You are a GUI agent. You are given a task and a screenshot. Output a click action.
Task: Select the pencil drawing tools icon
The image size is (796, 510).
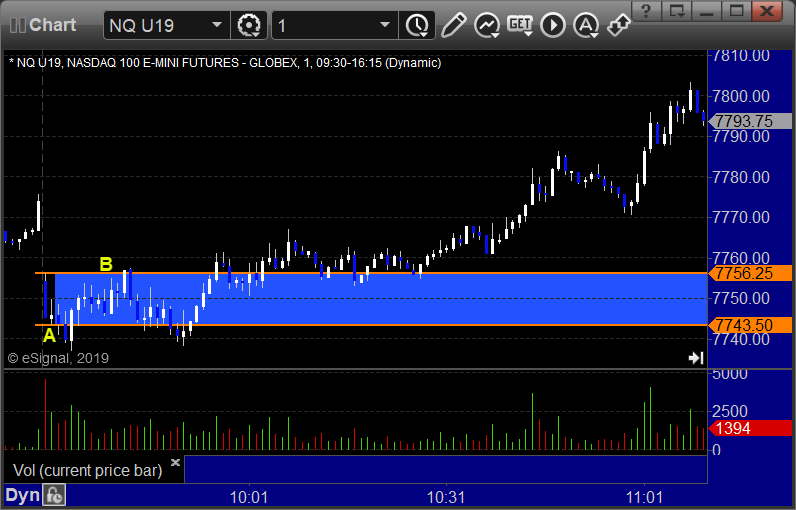coord(453,25)
